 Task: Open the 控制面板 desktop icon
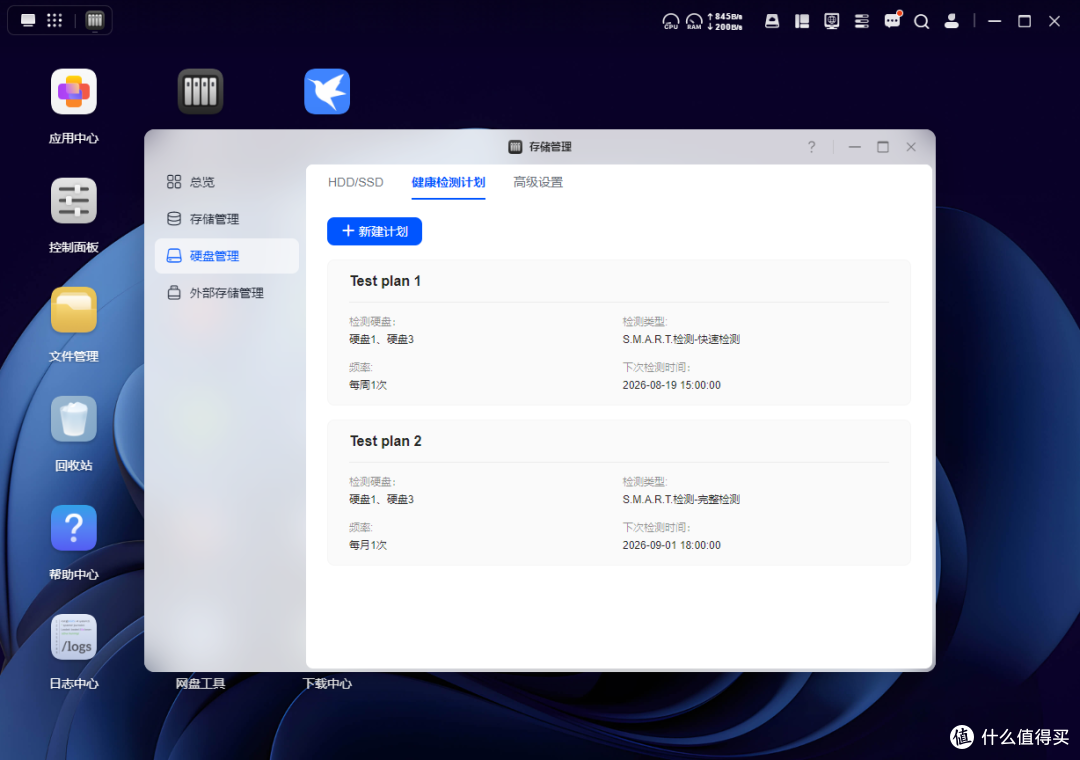pyautogui.click(x=74, y=201)
